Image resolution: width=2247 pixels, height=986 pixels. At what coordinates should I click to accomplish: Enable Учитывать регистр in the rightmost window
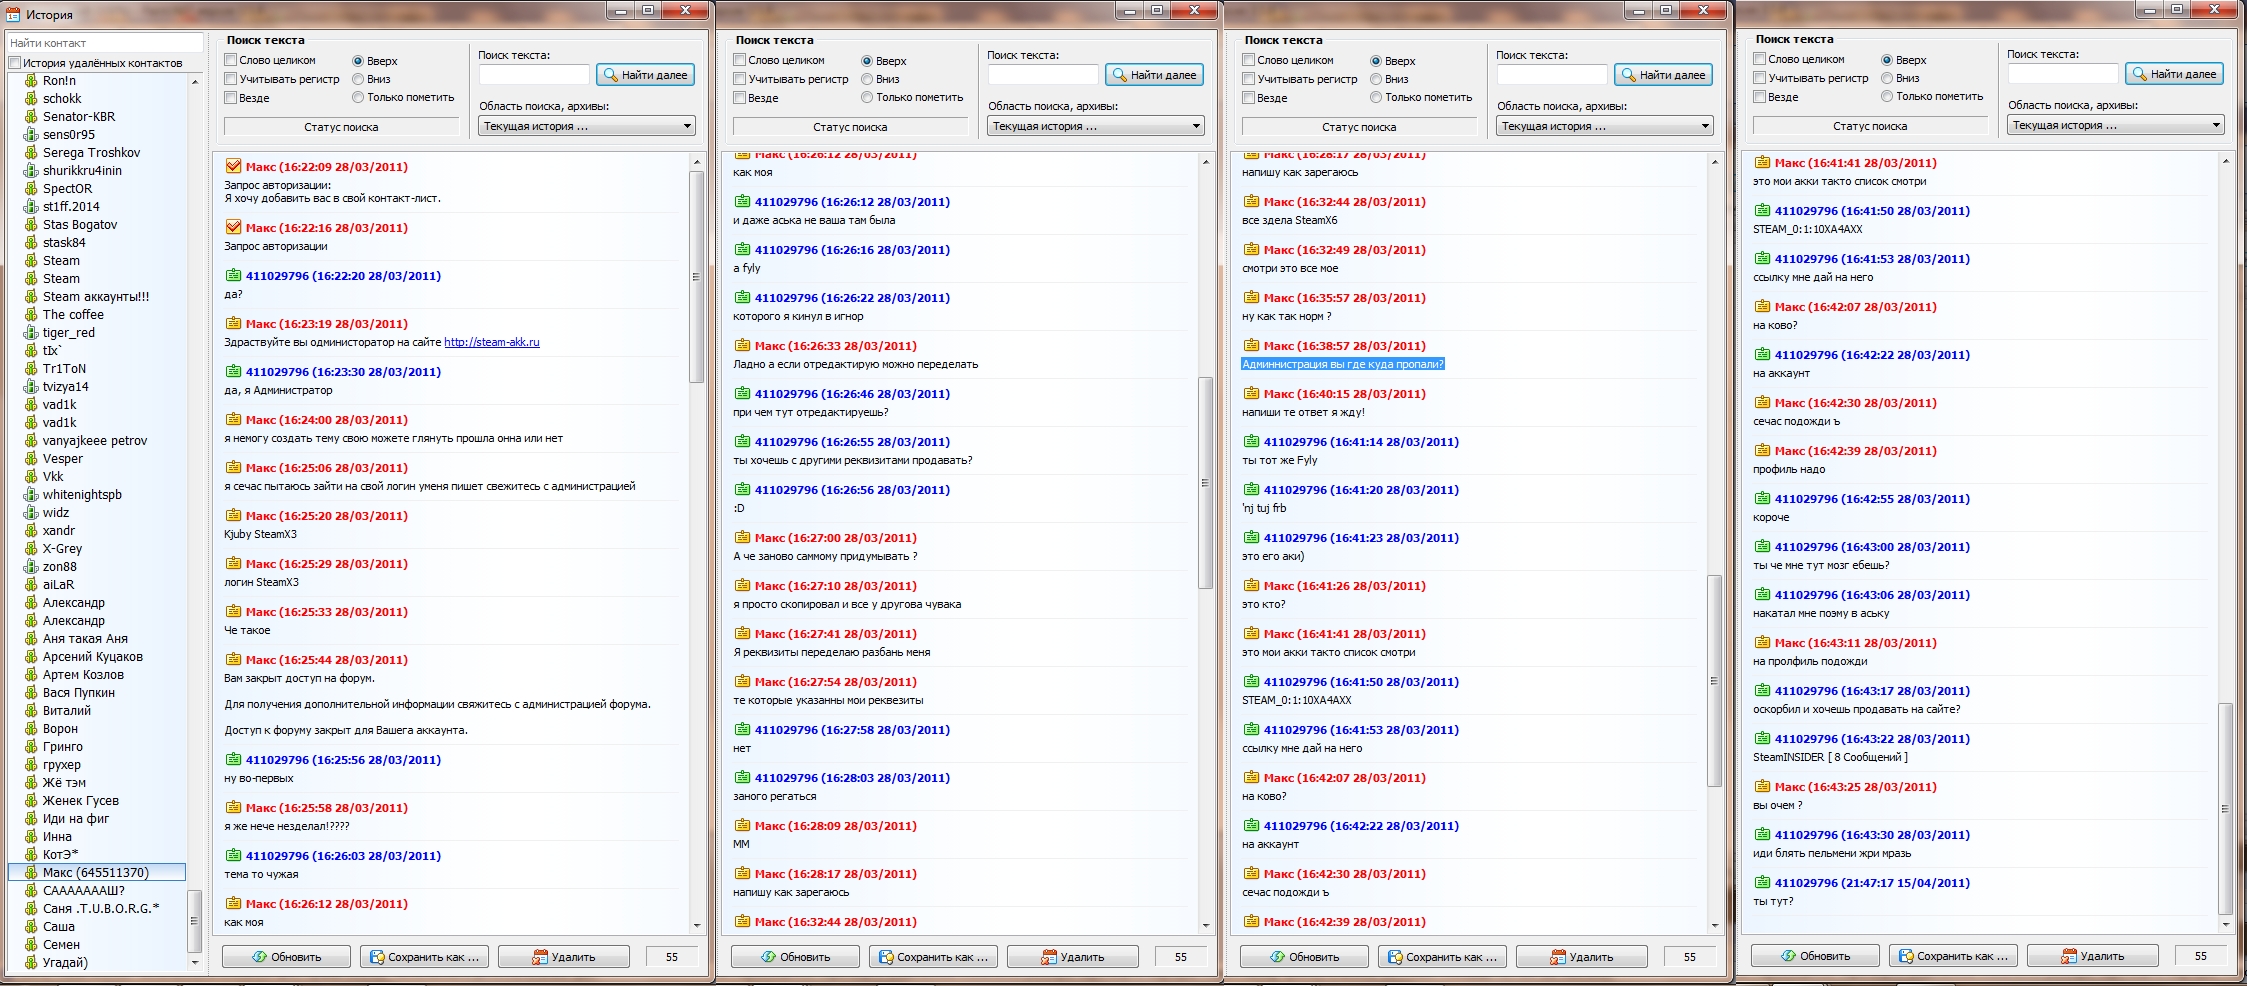1760,78
